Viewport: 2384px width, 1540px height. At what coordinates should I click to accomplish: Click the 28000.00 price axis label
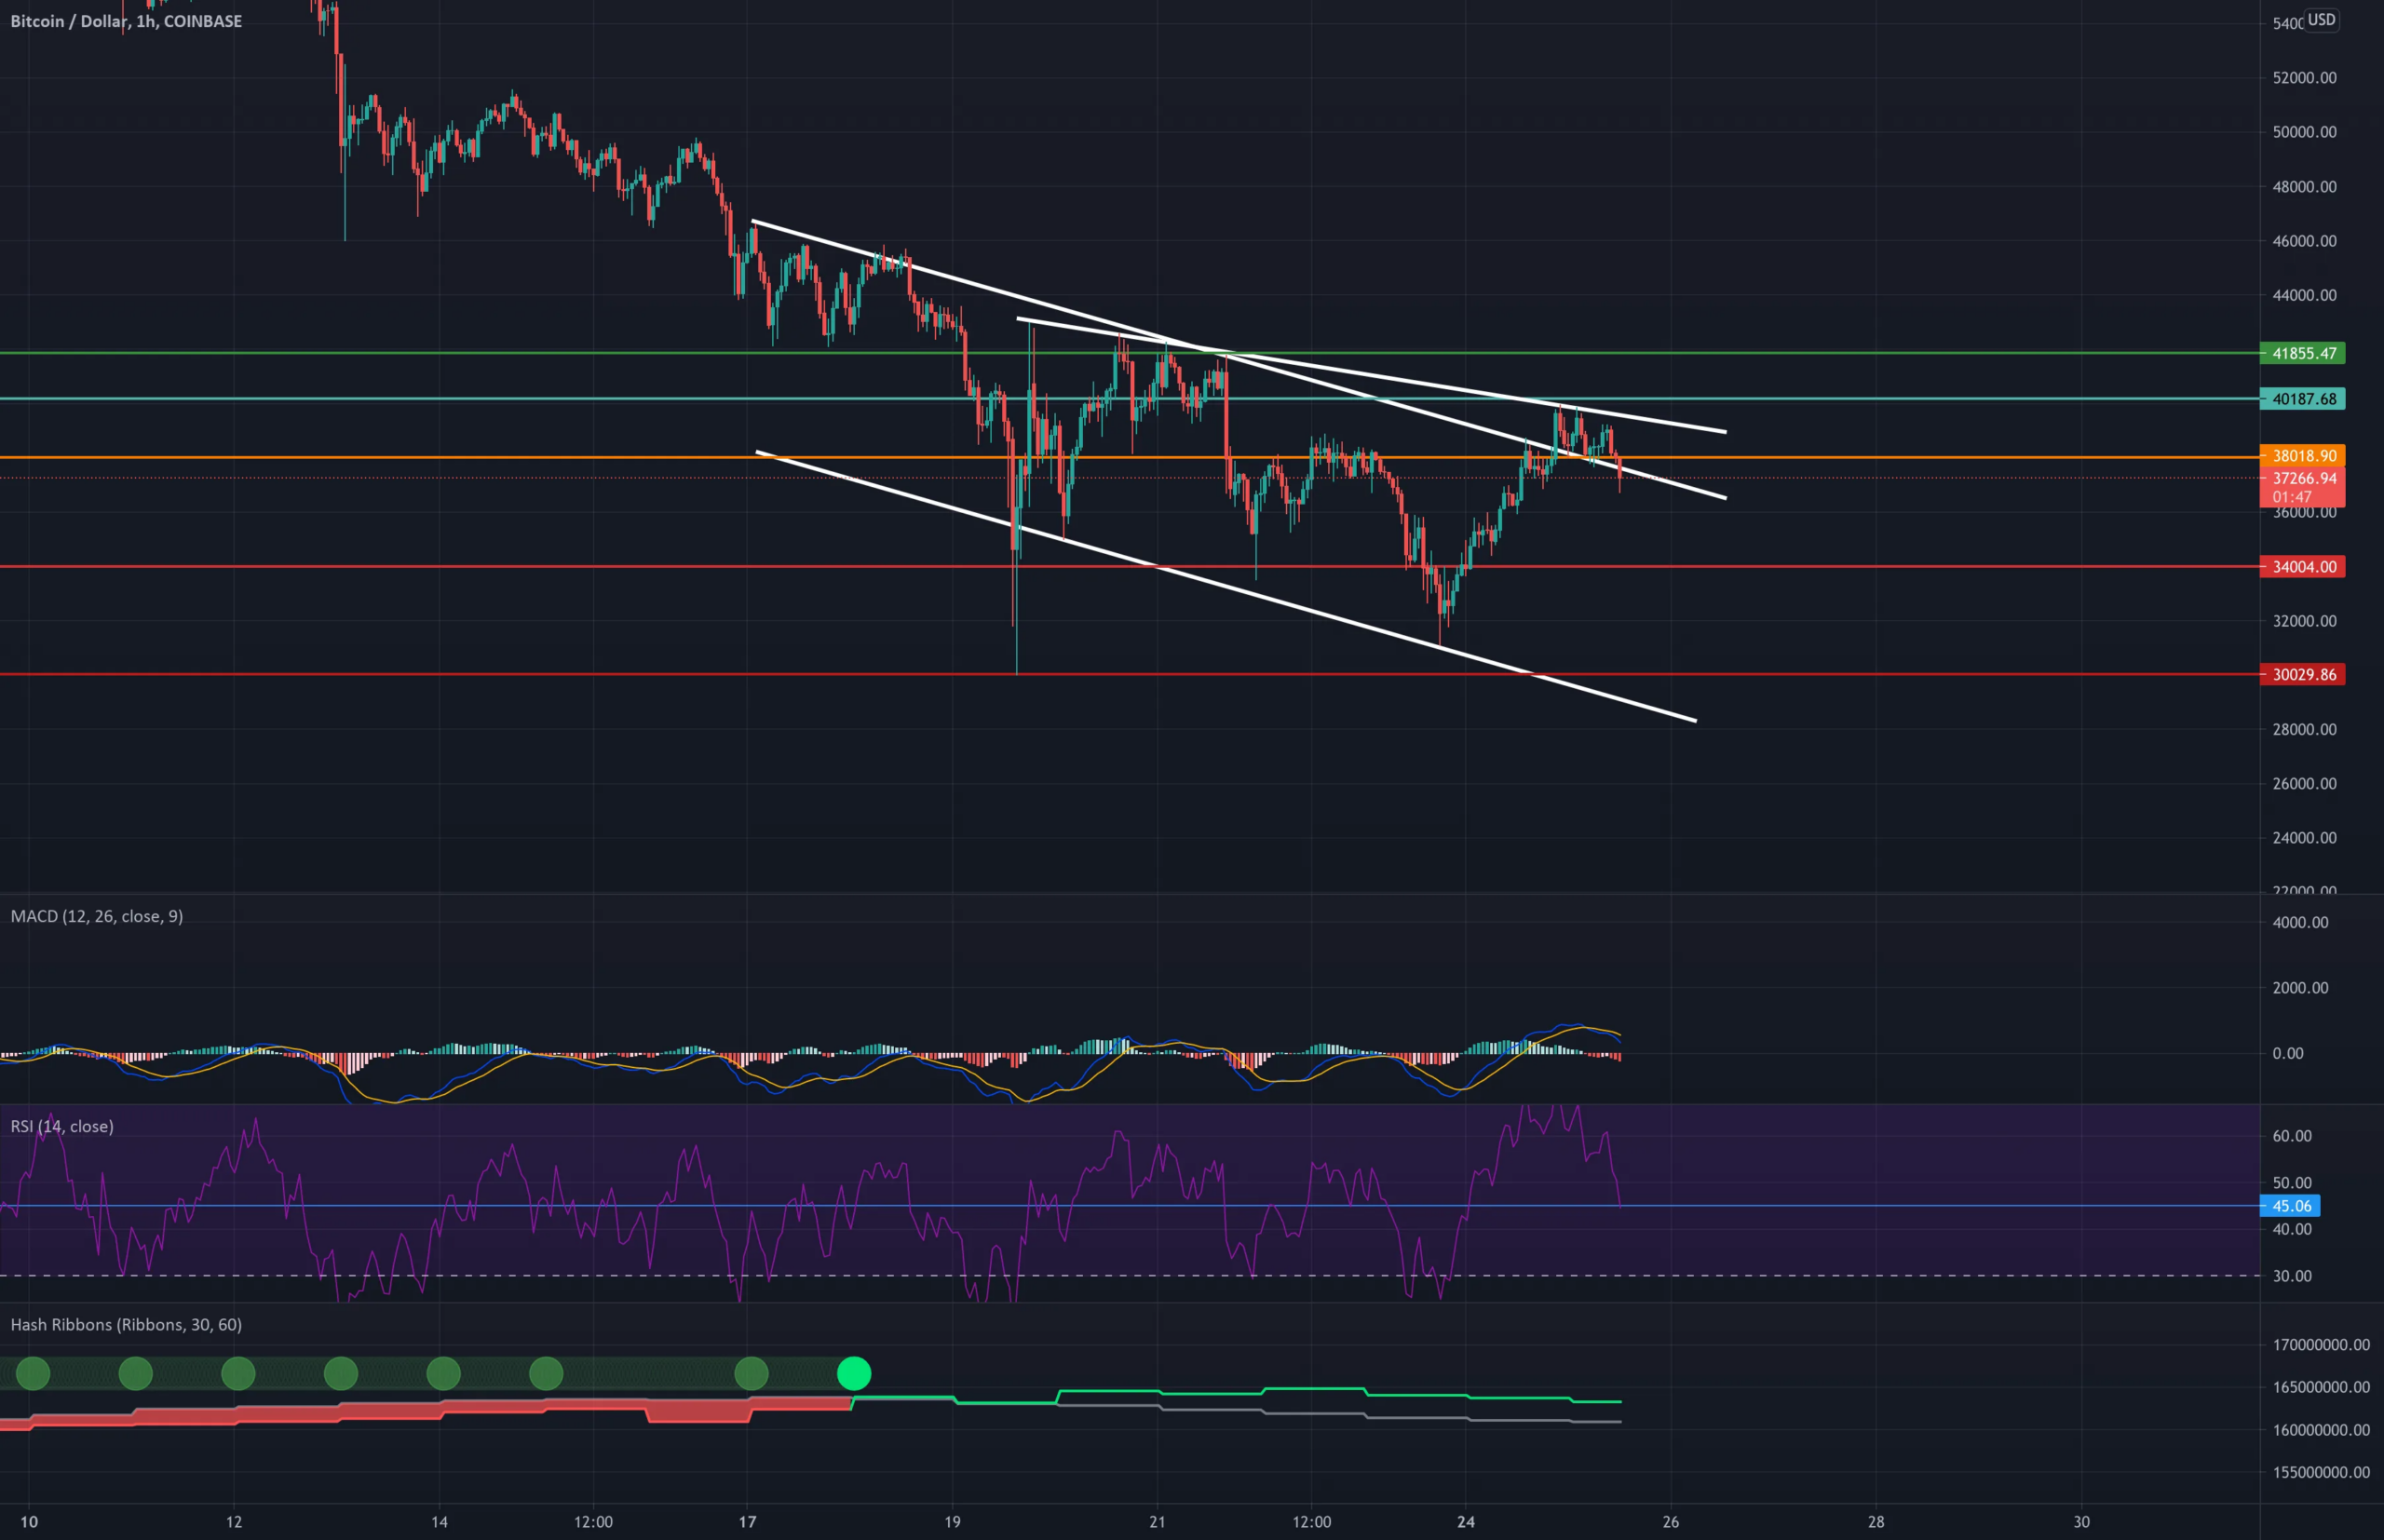pyautogui.click(x=2304, y=729)
